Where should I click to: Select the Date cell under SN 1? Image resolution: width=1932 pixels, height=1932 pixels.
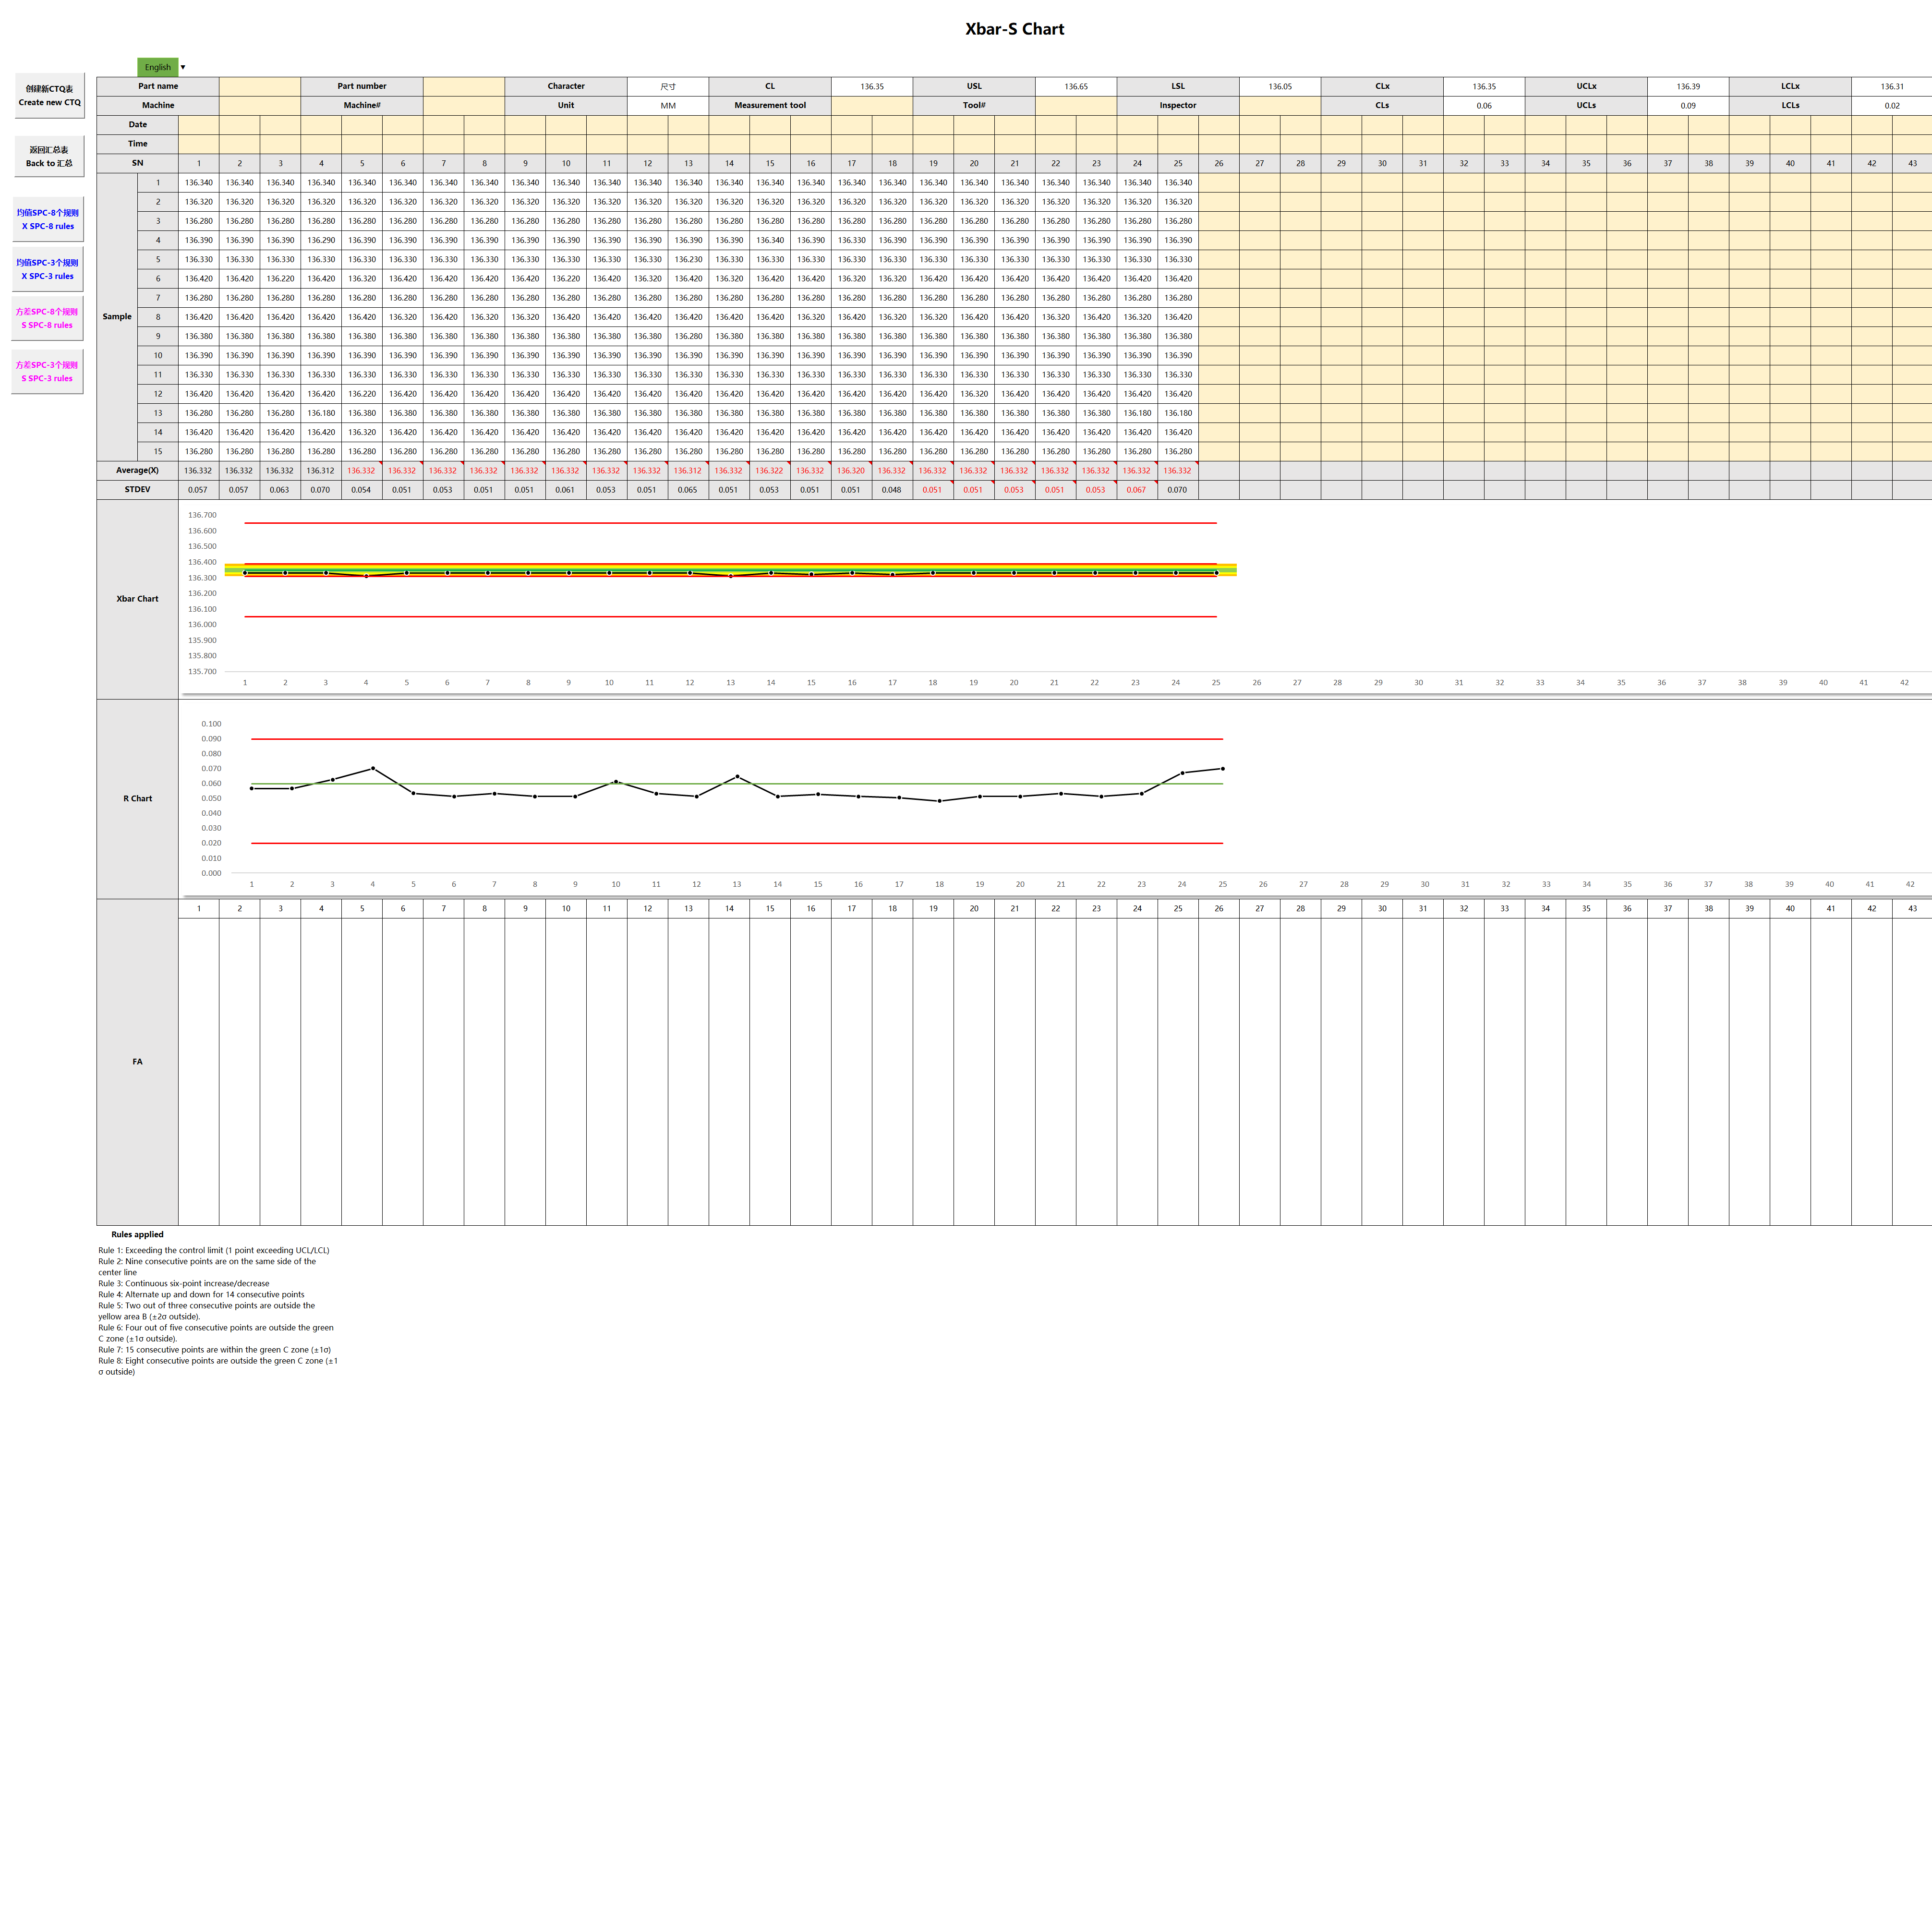[199, 124]
